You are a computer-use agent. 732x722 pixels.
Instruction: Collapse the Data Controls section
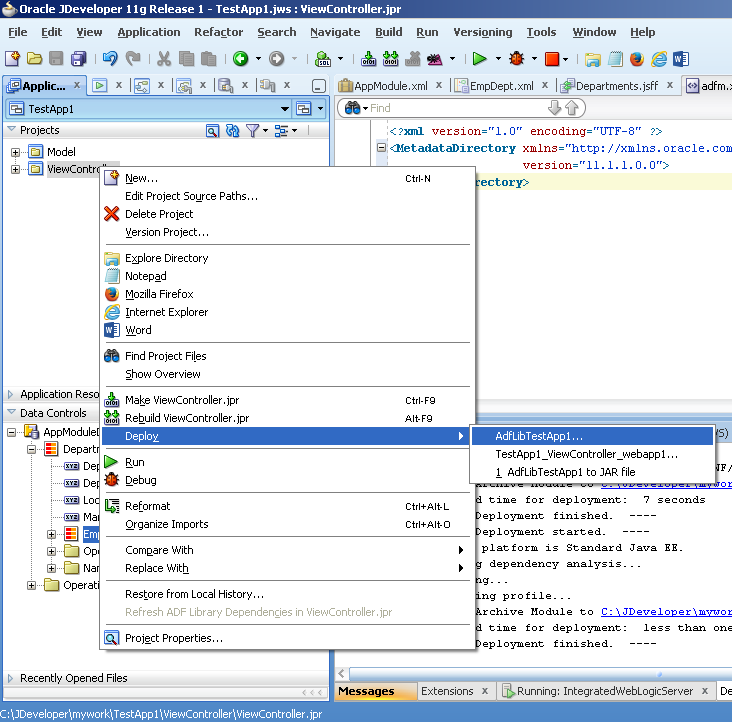click(x=11, y=413)
